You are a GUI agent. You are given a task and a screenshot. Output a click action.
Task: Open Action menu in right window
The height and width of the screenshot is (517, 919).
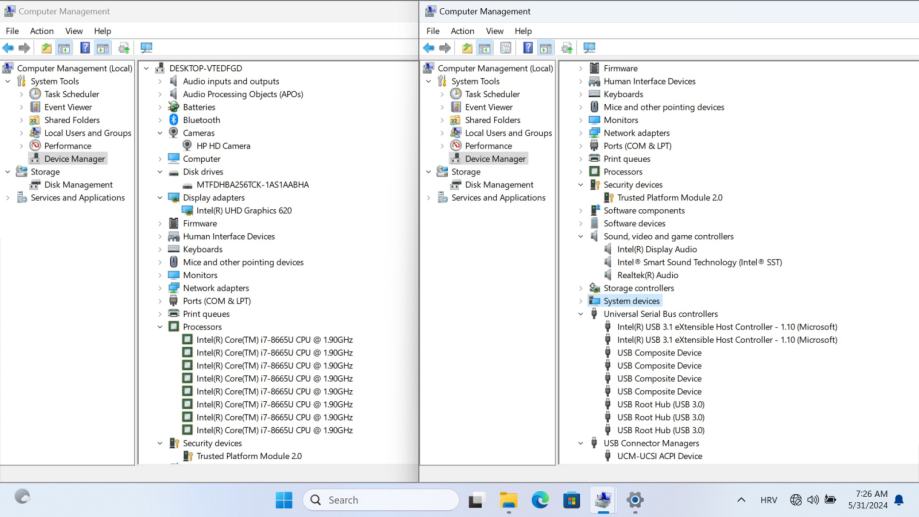pos(462,31)
